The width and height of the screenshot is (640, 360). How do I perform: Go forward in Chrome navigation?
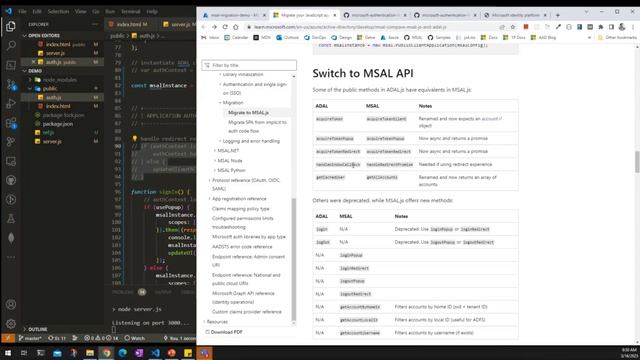[x=214, y=27]
